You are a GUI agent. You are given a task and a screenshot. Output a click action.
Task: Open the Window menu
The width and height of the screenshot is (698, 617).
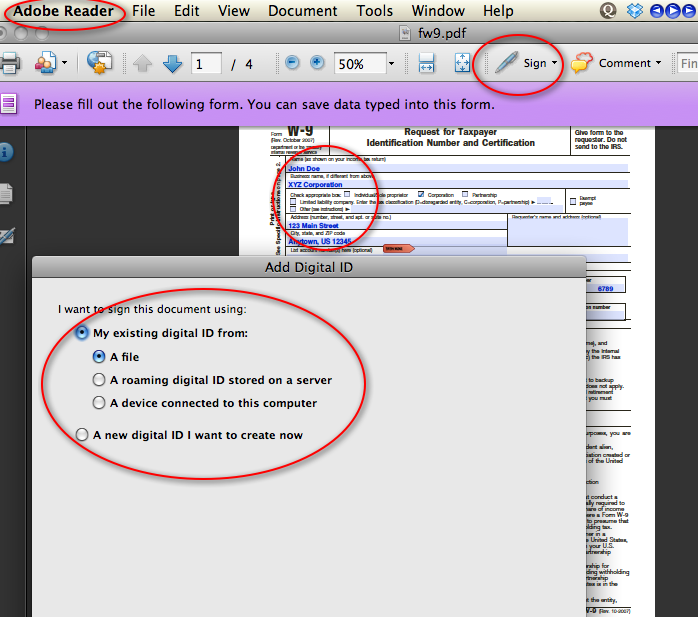[x=438, y=11]
